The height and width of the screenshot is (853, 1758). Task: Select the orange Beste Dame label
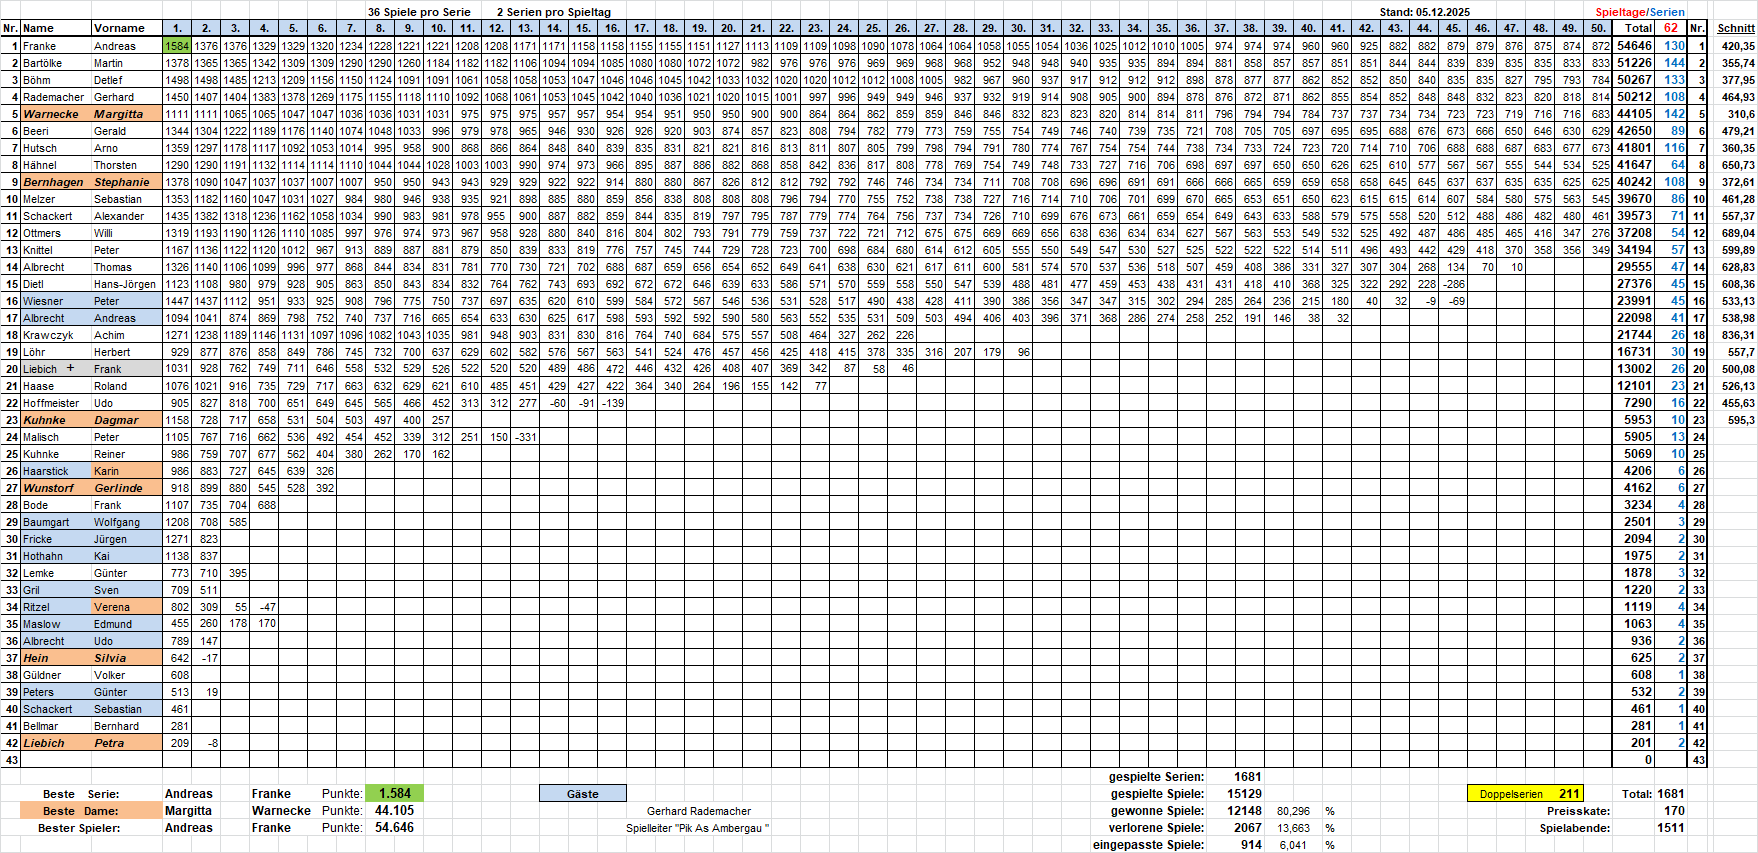(x=90, y=811)
